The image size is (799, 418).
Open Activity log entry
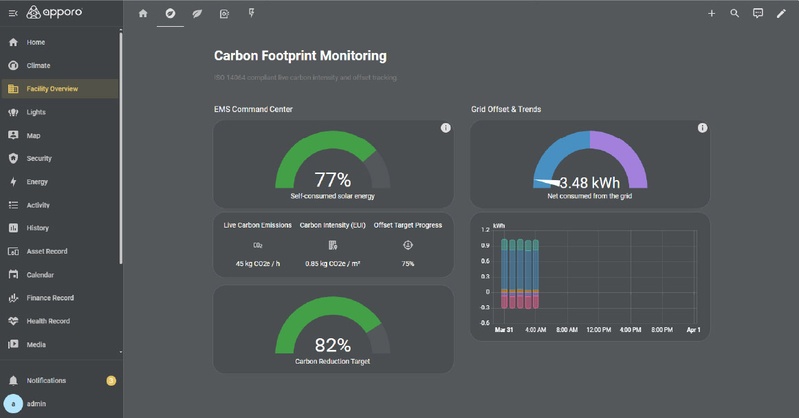tap(38, 205)
